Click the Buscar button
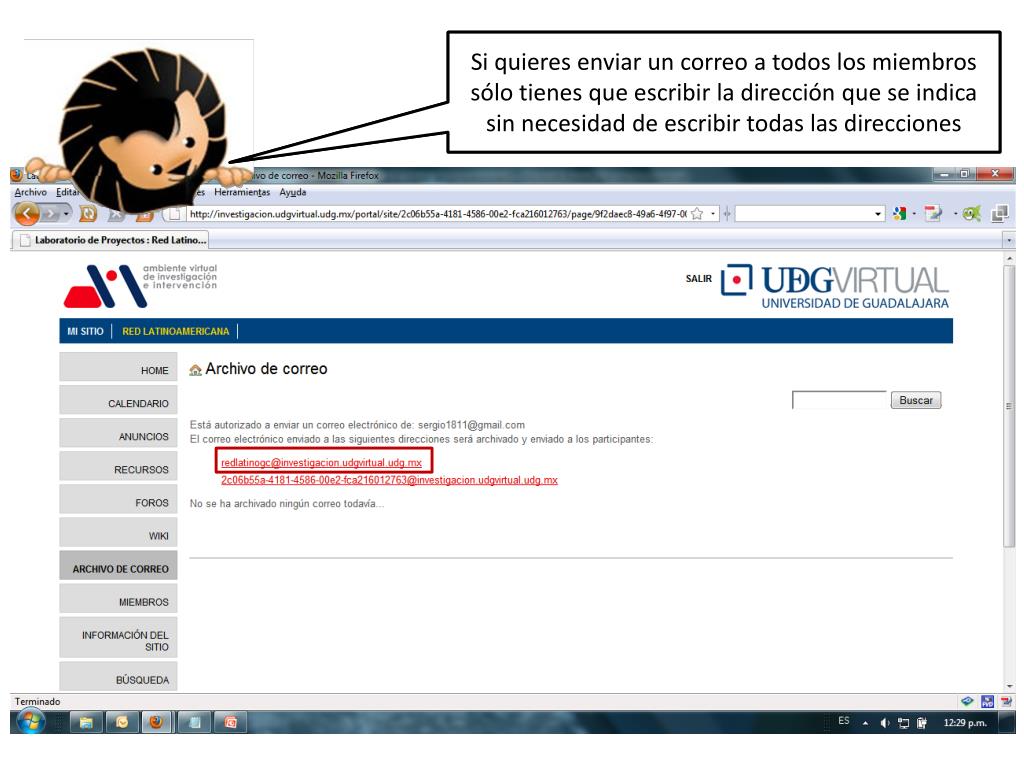1024x768 pixels. 916,400
